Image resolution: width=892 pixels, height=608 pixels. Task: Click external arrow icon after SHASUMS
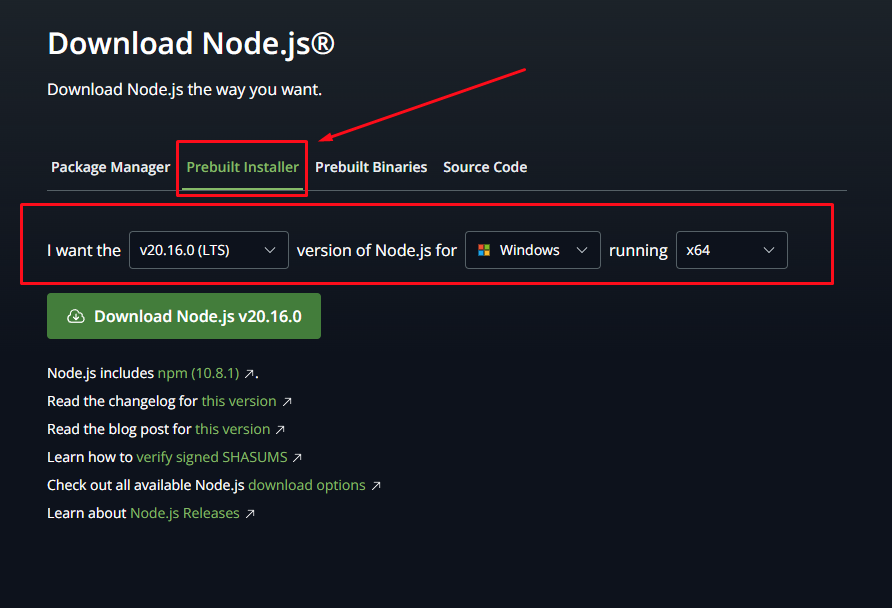(x=297, y=457)
